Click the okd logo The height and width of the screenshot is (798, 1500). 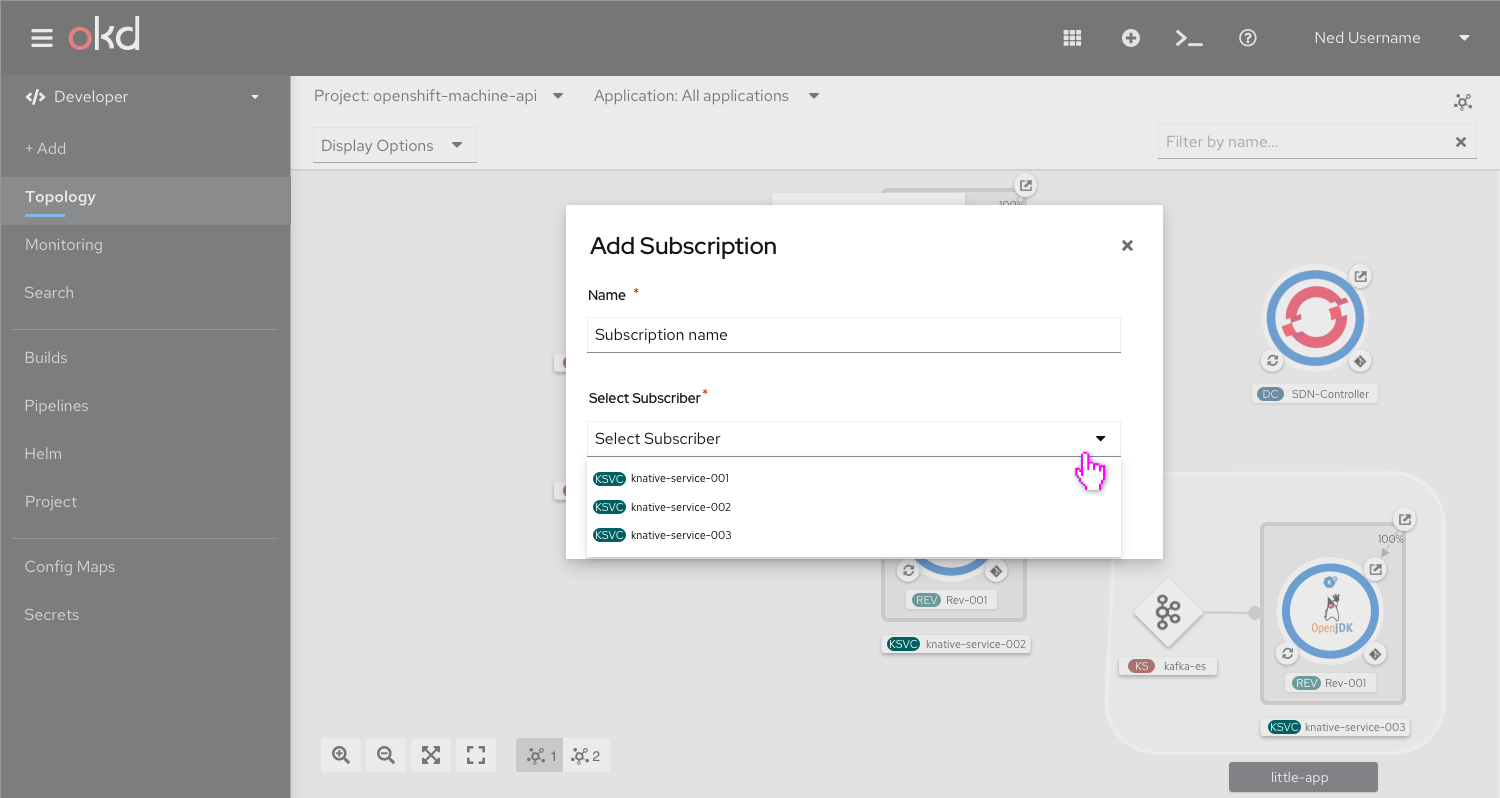coord(104,37)
